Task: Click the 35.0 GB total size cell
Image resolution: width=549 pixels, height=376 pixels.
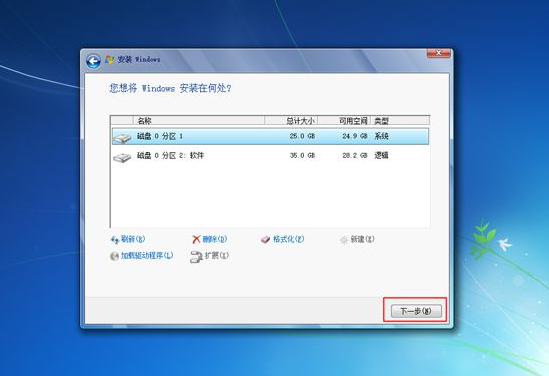Action: pos(302,155)
